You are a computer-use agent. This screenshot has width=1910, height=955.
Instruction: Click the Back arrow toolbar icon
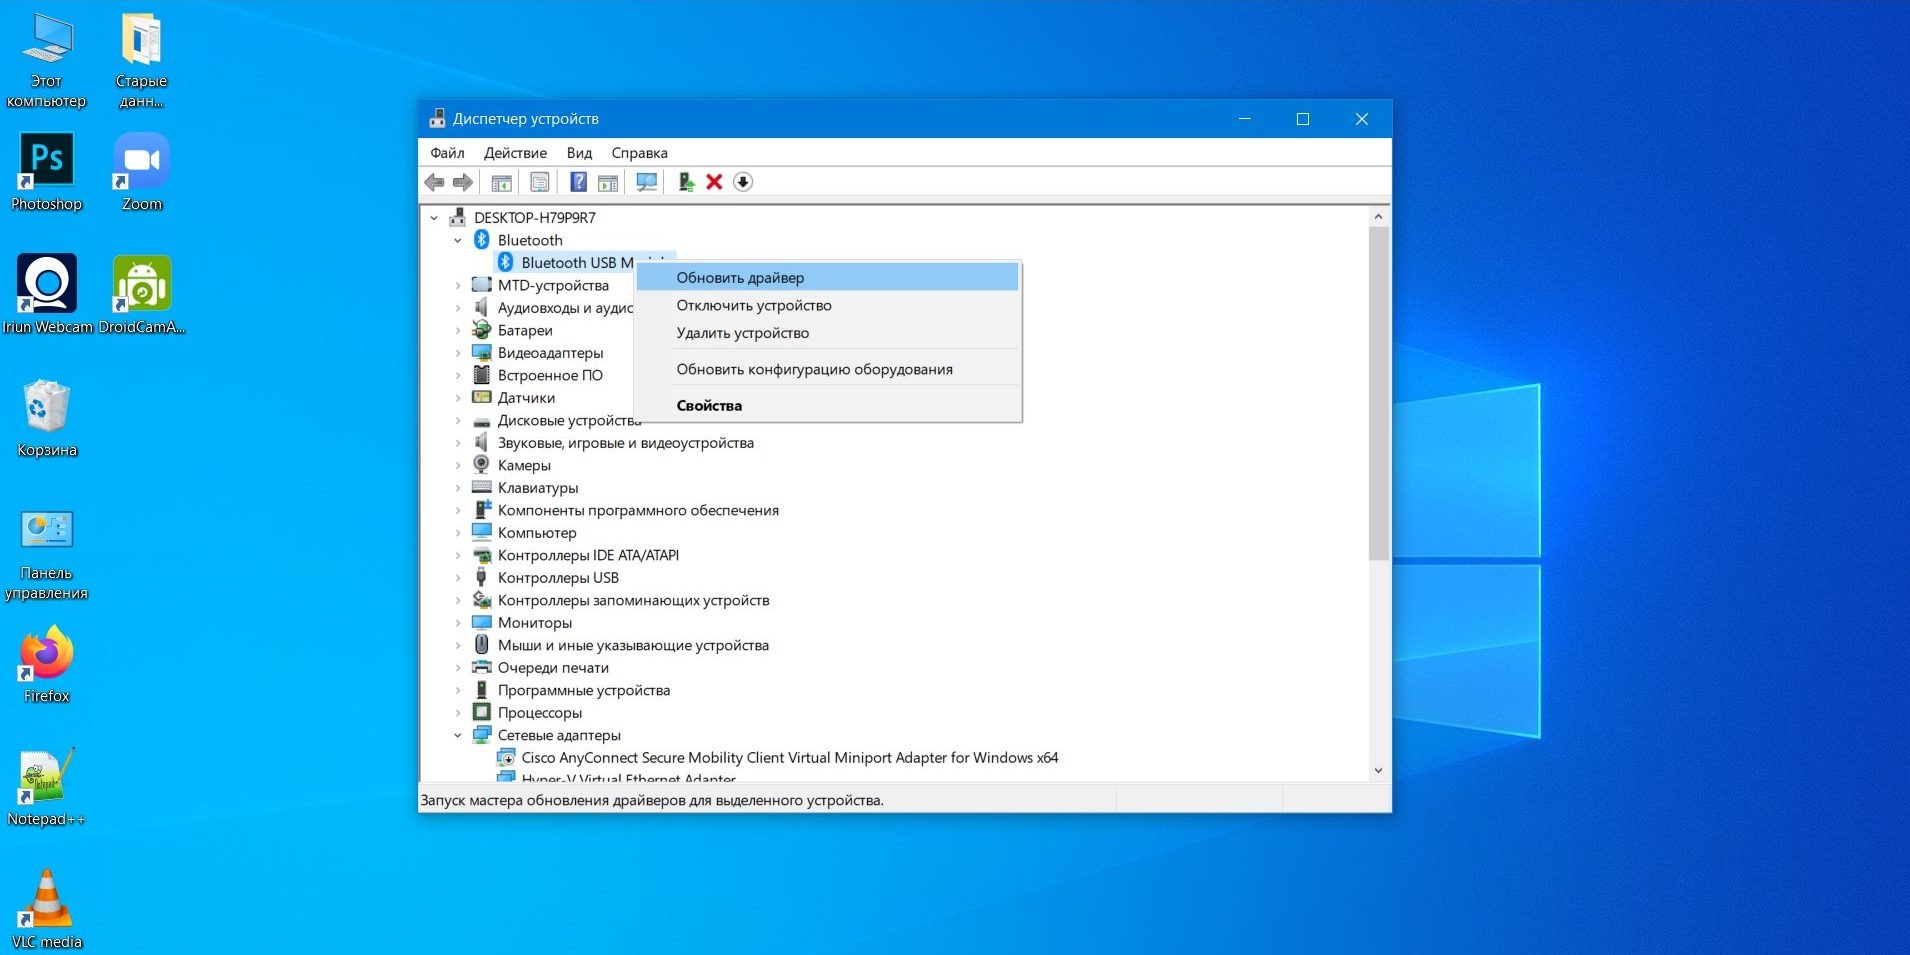[x=434, y=182]
